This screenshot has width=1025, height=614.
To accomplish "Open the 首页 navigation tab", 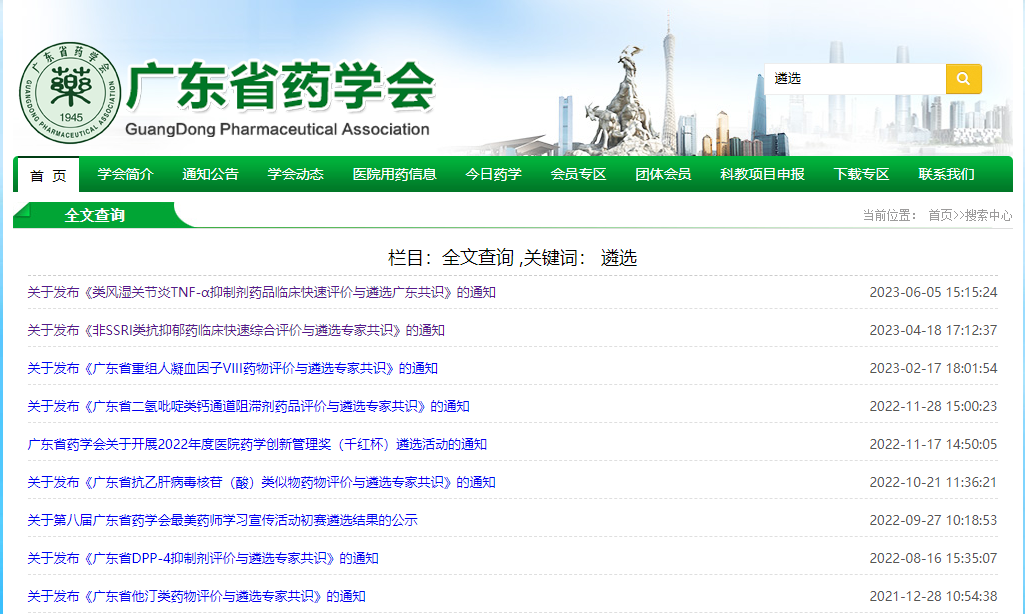I will point(48,175).
